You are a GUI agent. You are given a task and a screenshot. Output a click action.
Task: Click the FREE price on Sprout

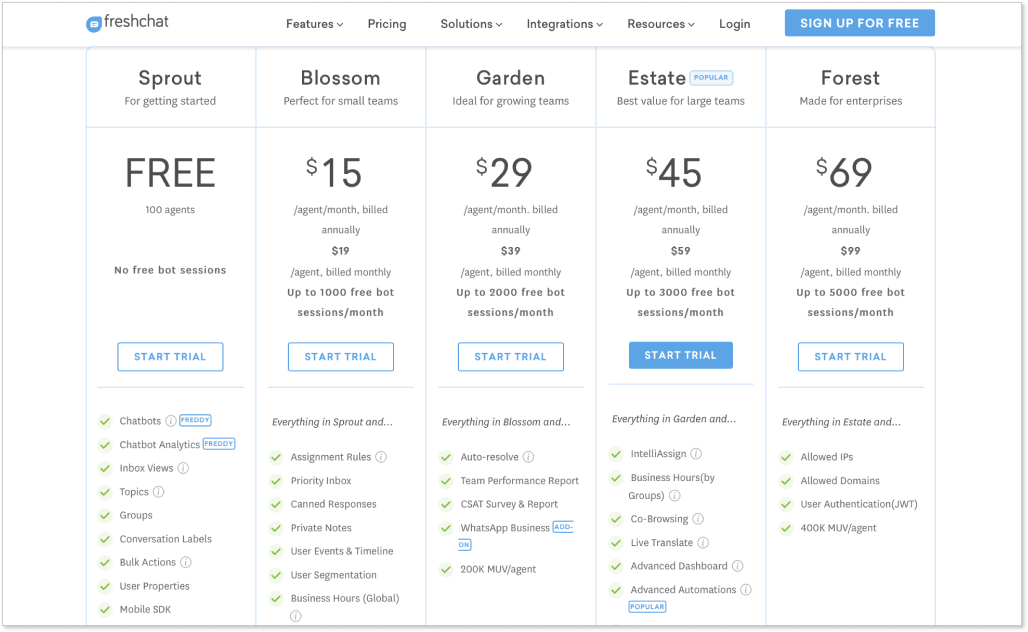click(170, 173)
